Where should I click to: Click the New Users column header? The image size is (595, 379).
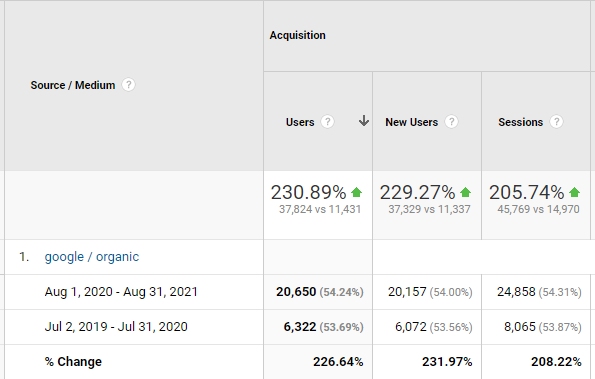pyautogui.click(x=411, y=122)
